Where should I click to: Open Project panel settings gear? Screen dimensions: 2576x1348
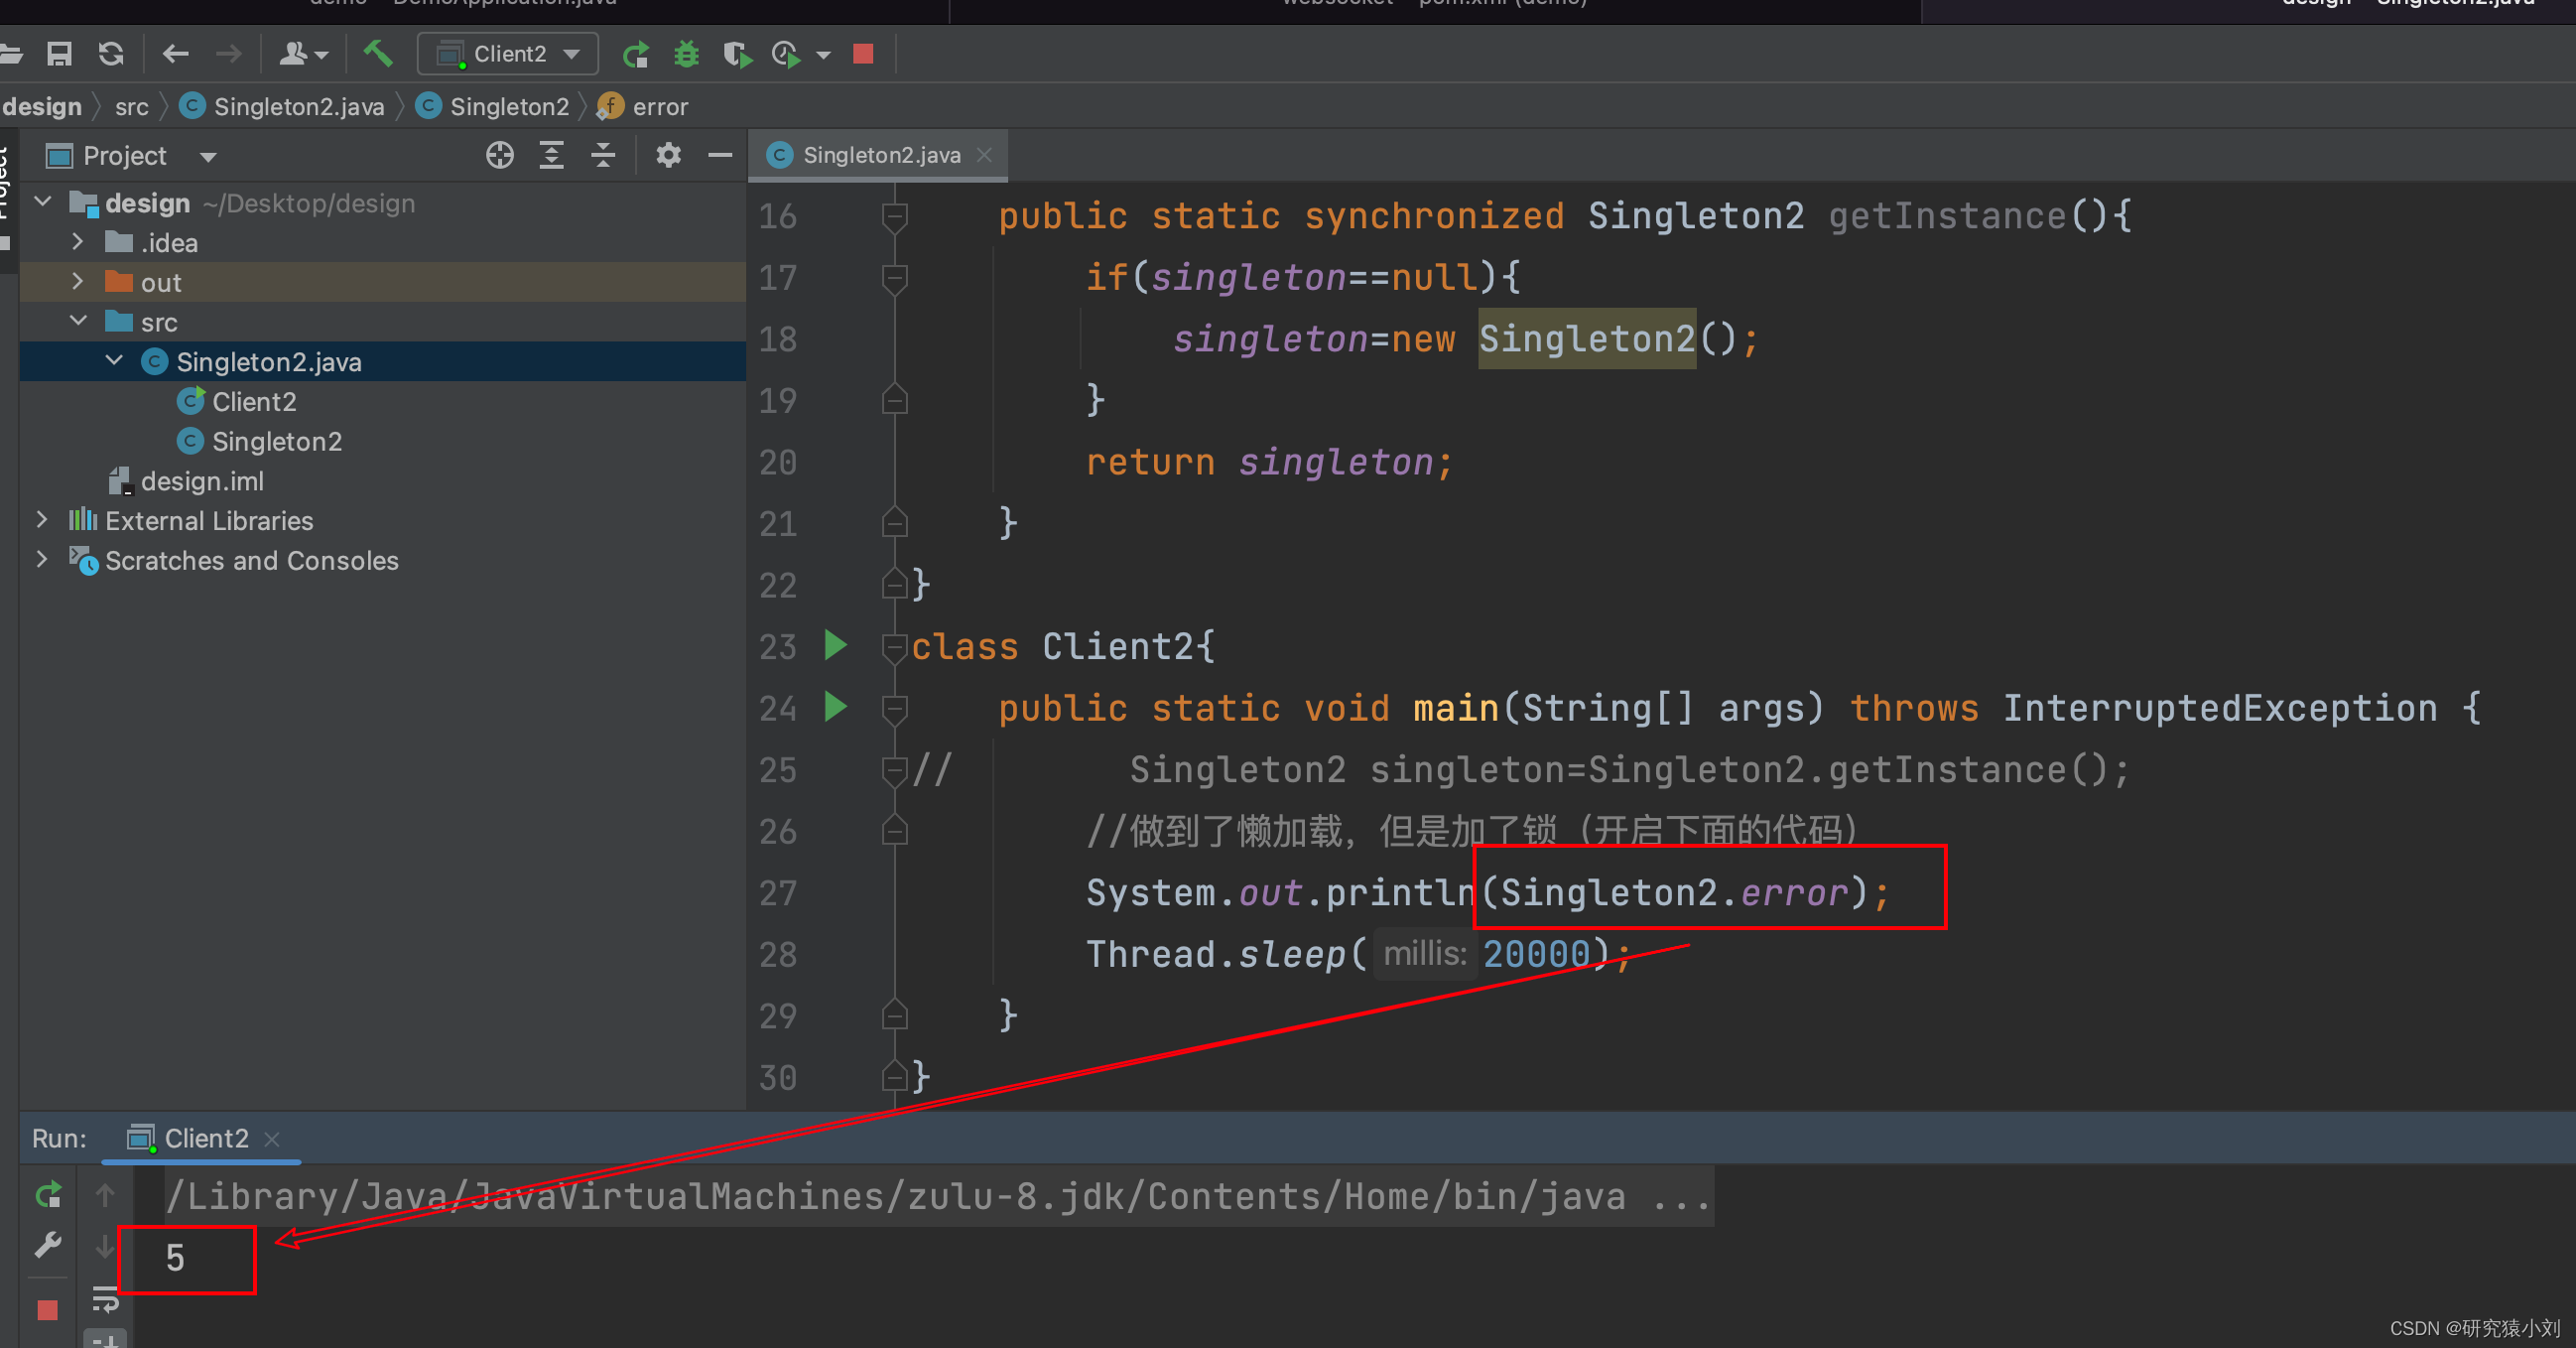pyautogui.click(x=668, y=155)
